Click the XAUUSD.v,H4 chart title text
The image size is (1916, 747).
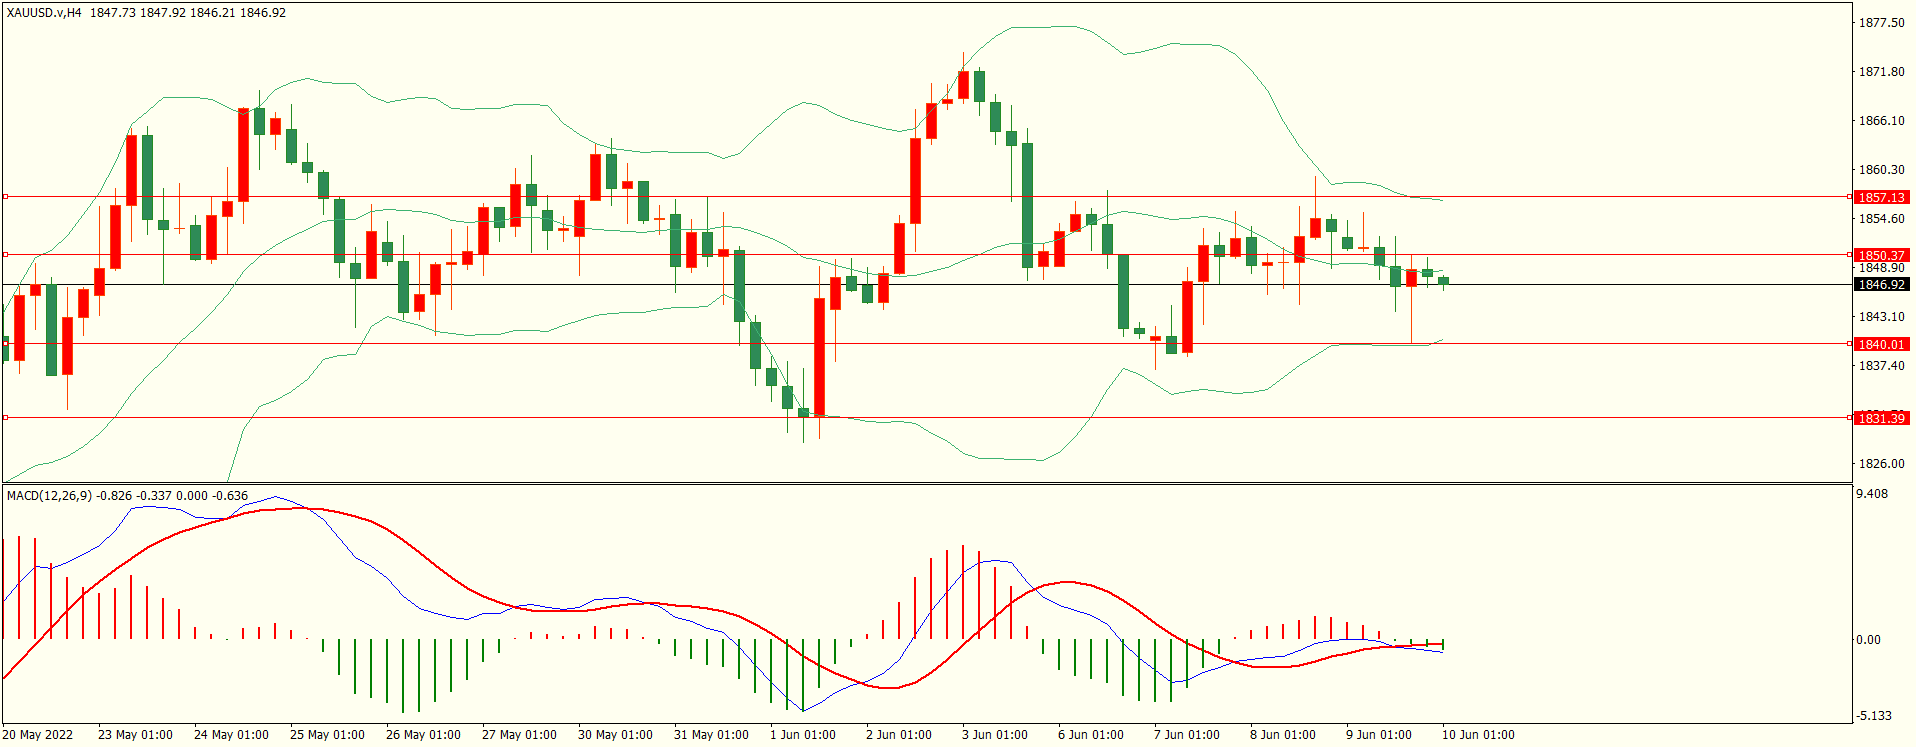coord(44,13)
